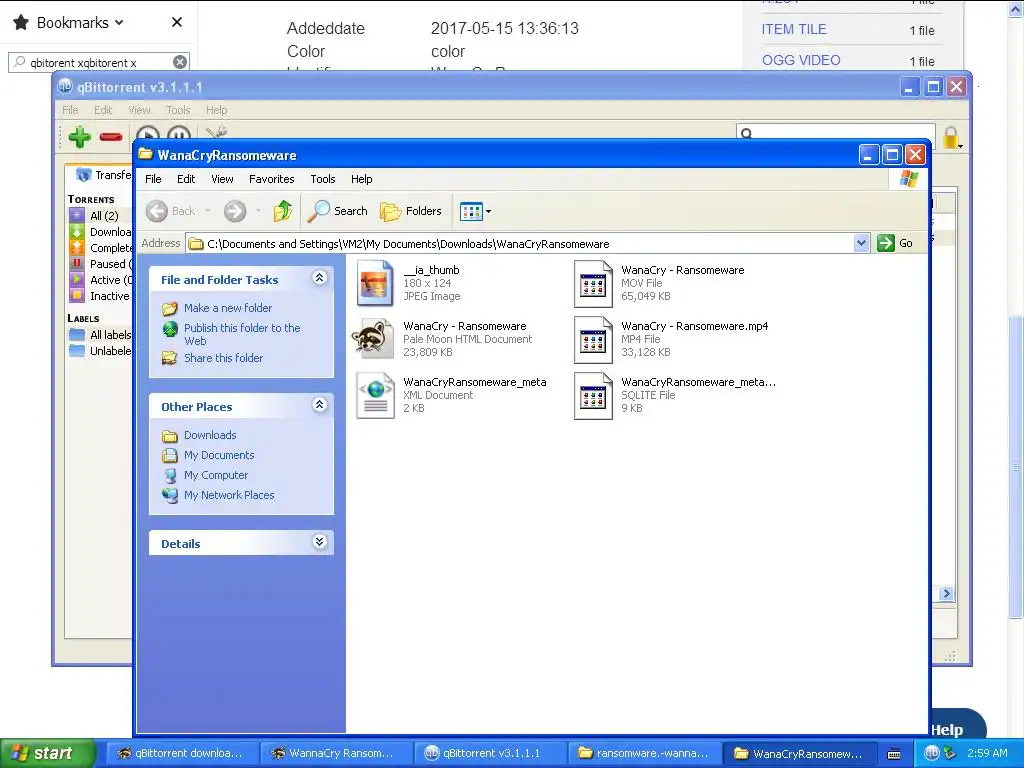Viewport: 1024px width, 768px height.
Task: Click the Forward arrow button in Explorer
Action: 235,211
